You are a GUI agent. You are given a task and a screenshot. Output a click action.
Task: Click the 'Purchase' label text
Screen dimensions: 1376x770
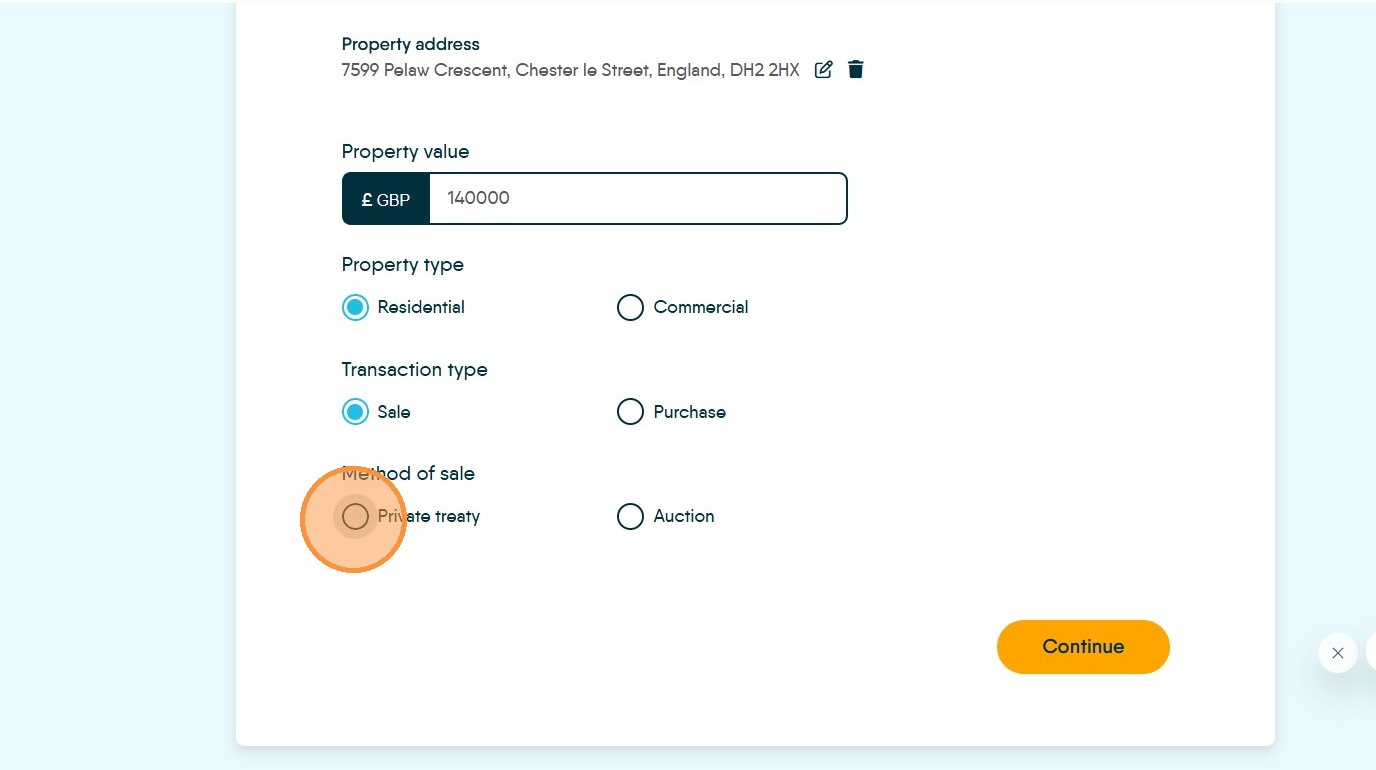690,412
